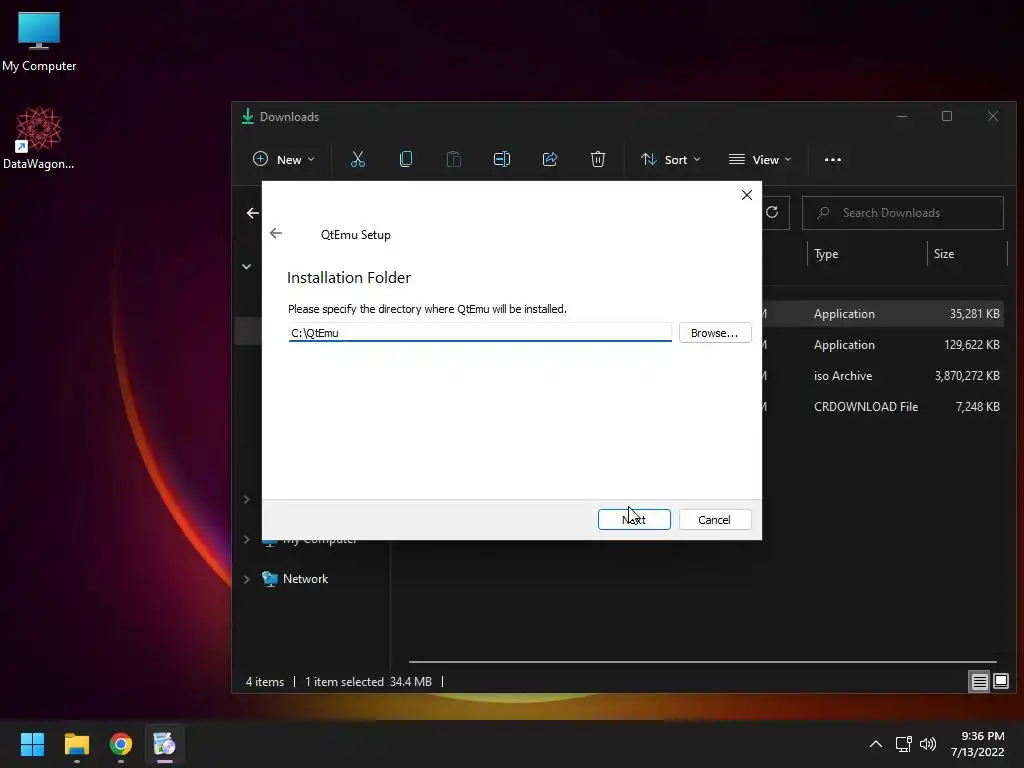
Task: Close the Downloads window
Action: point(993,116)
